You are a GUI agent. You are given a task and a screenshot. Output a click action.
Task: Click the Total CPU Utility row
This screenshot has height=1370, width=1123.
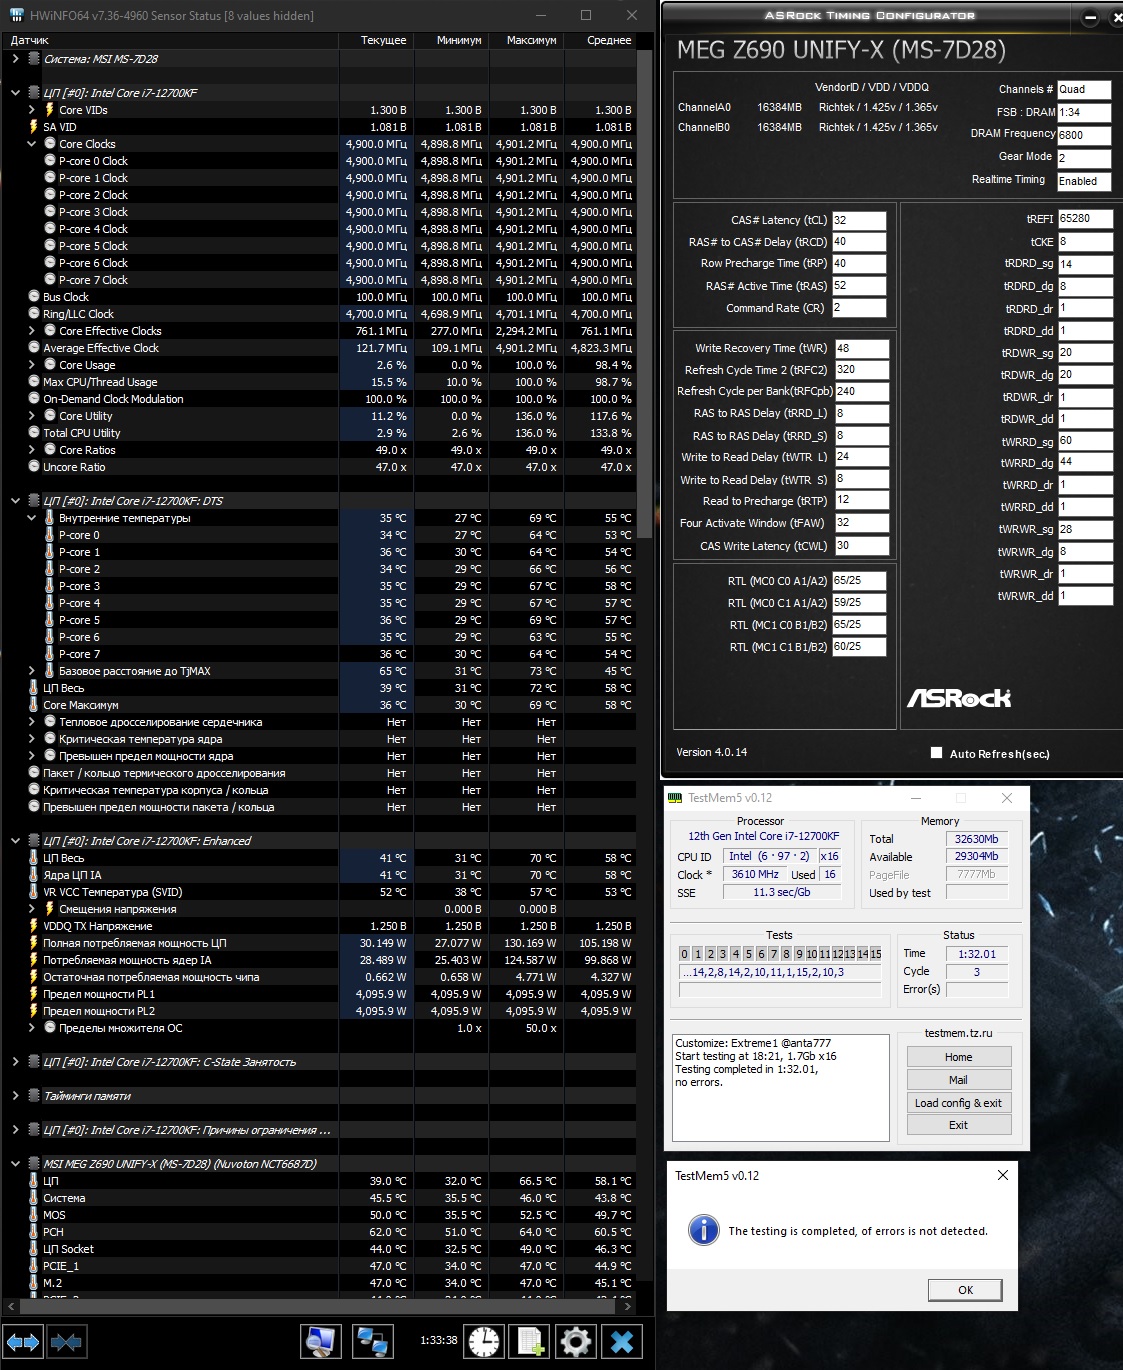320,433
